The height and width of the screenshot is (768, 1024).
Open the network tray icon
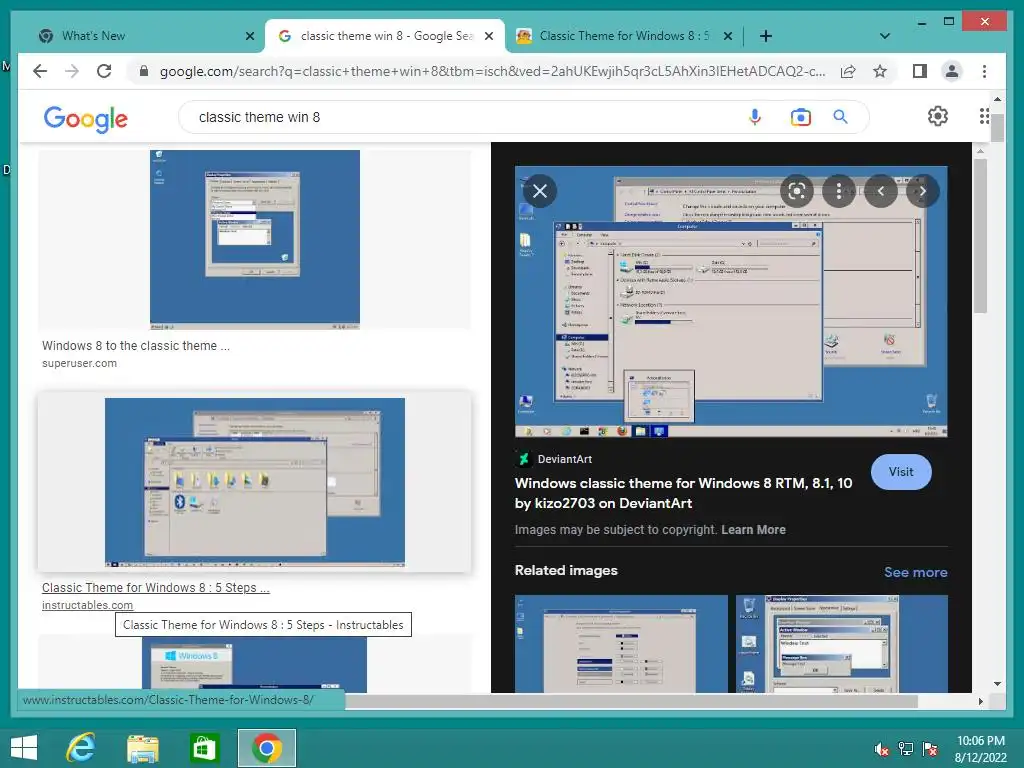906,749
